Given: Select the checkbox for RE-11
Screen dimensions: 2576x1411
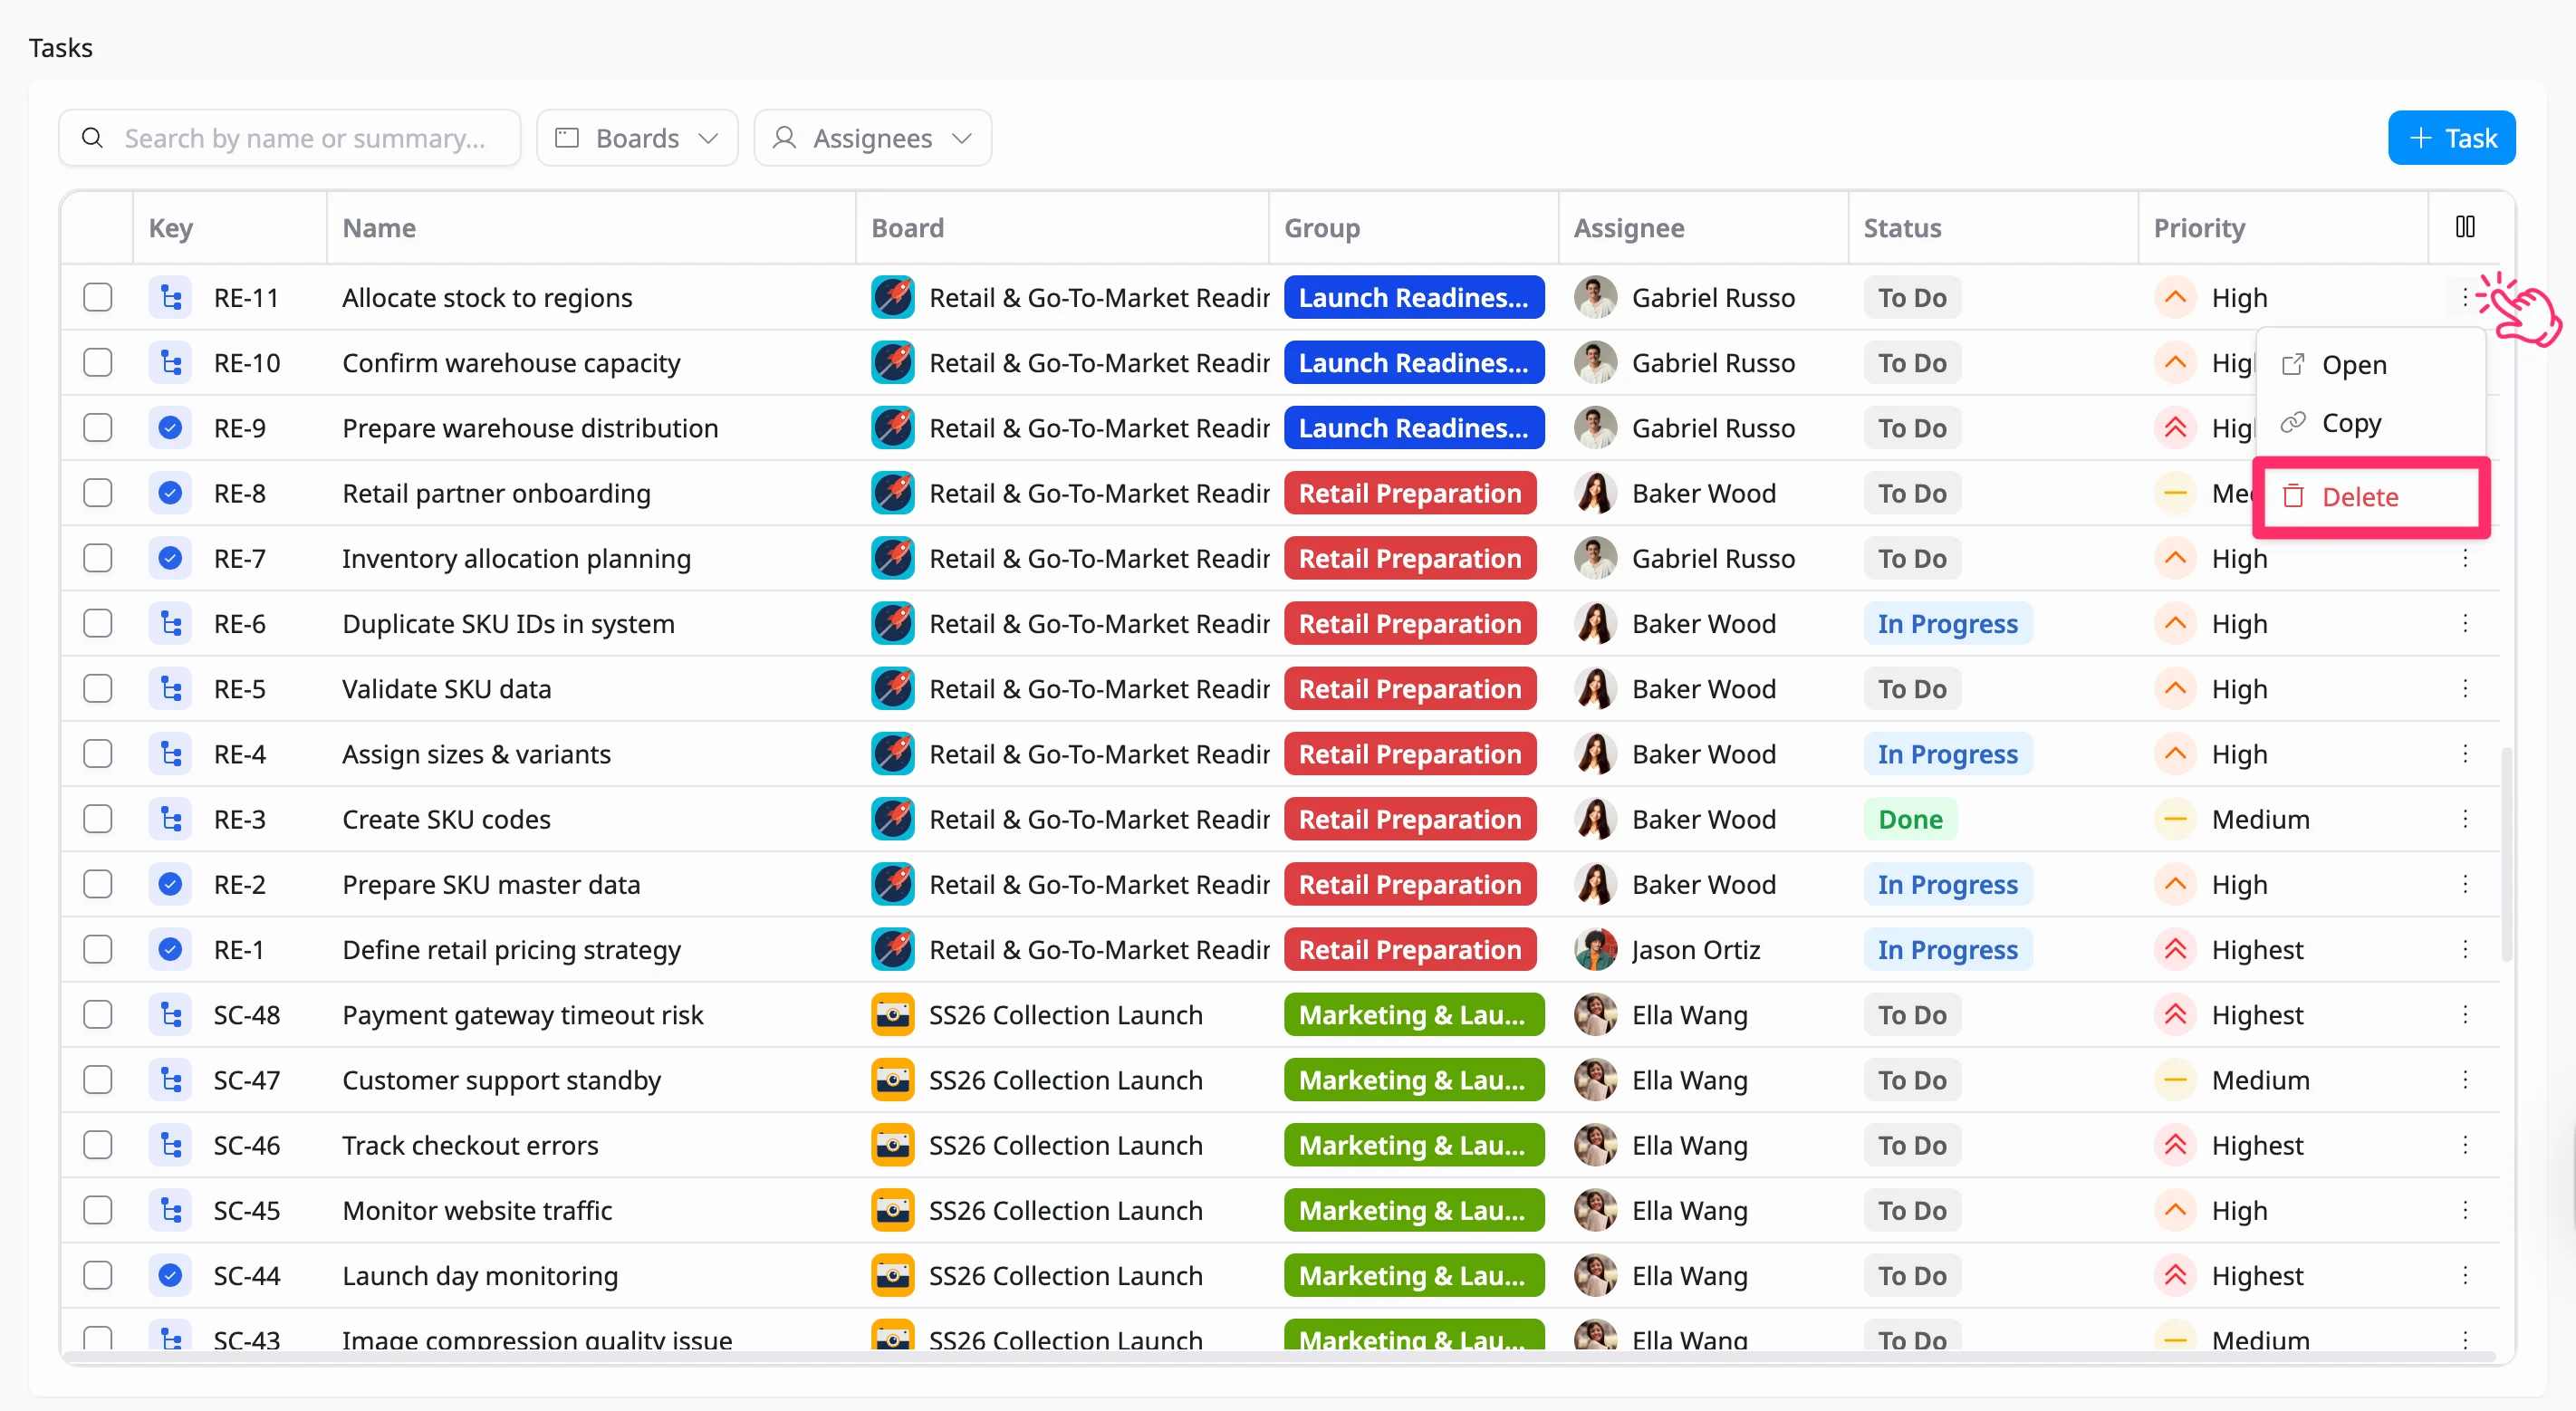Looking at the screenshot, I should pos(97,298).
